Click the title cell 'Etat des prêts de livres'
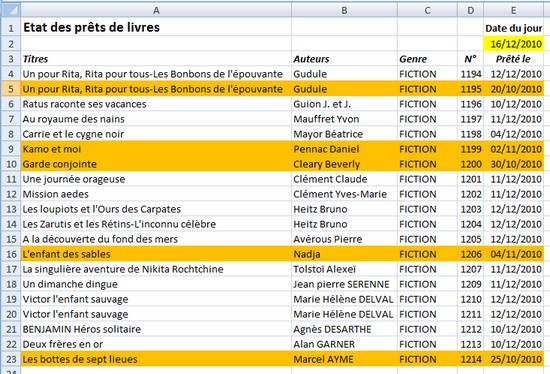The width and height of the screenshot is (550, 374). 156,27
